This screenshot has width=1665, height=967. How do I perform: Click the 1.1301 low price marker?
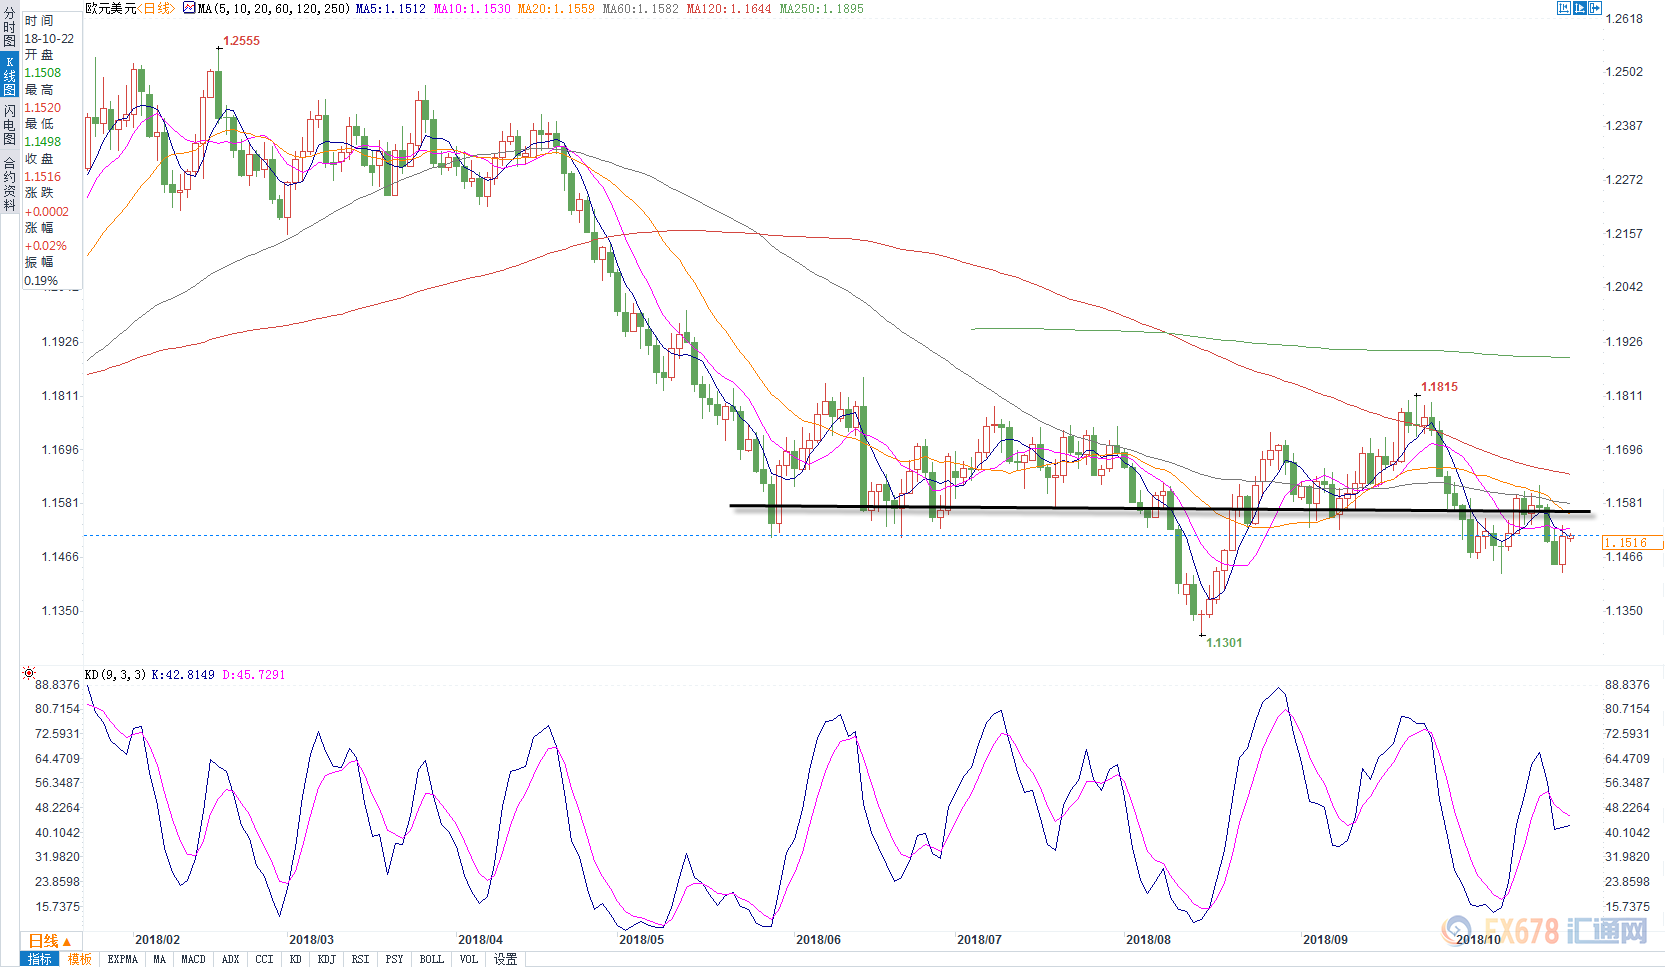pyautogui.click(x=1224, y=643)
